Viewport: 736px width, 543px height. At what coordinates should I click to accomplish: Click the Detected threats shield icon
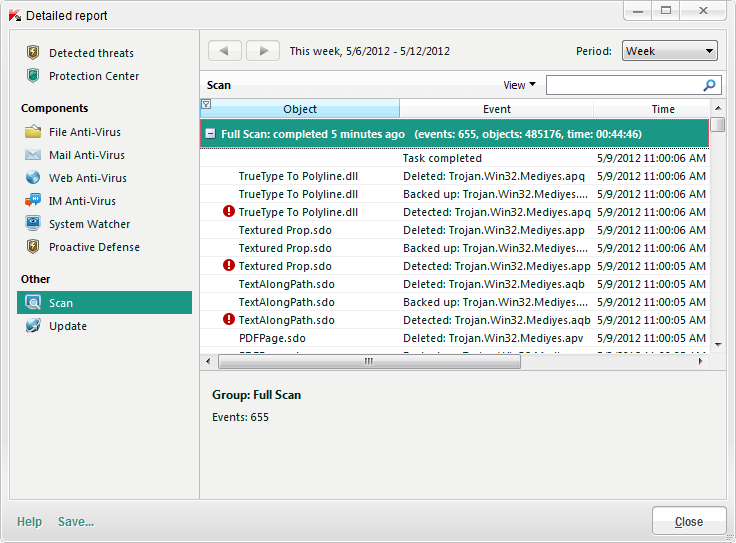[x=33, y=53]
